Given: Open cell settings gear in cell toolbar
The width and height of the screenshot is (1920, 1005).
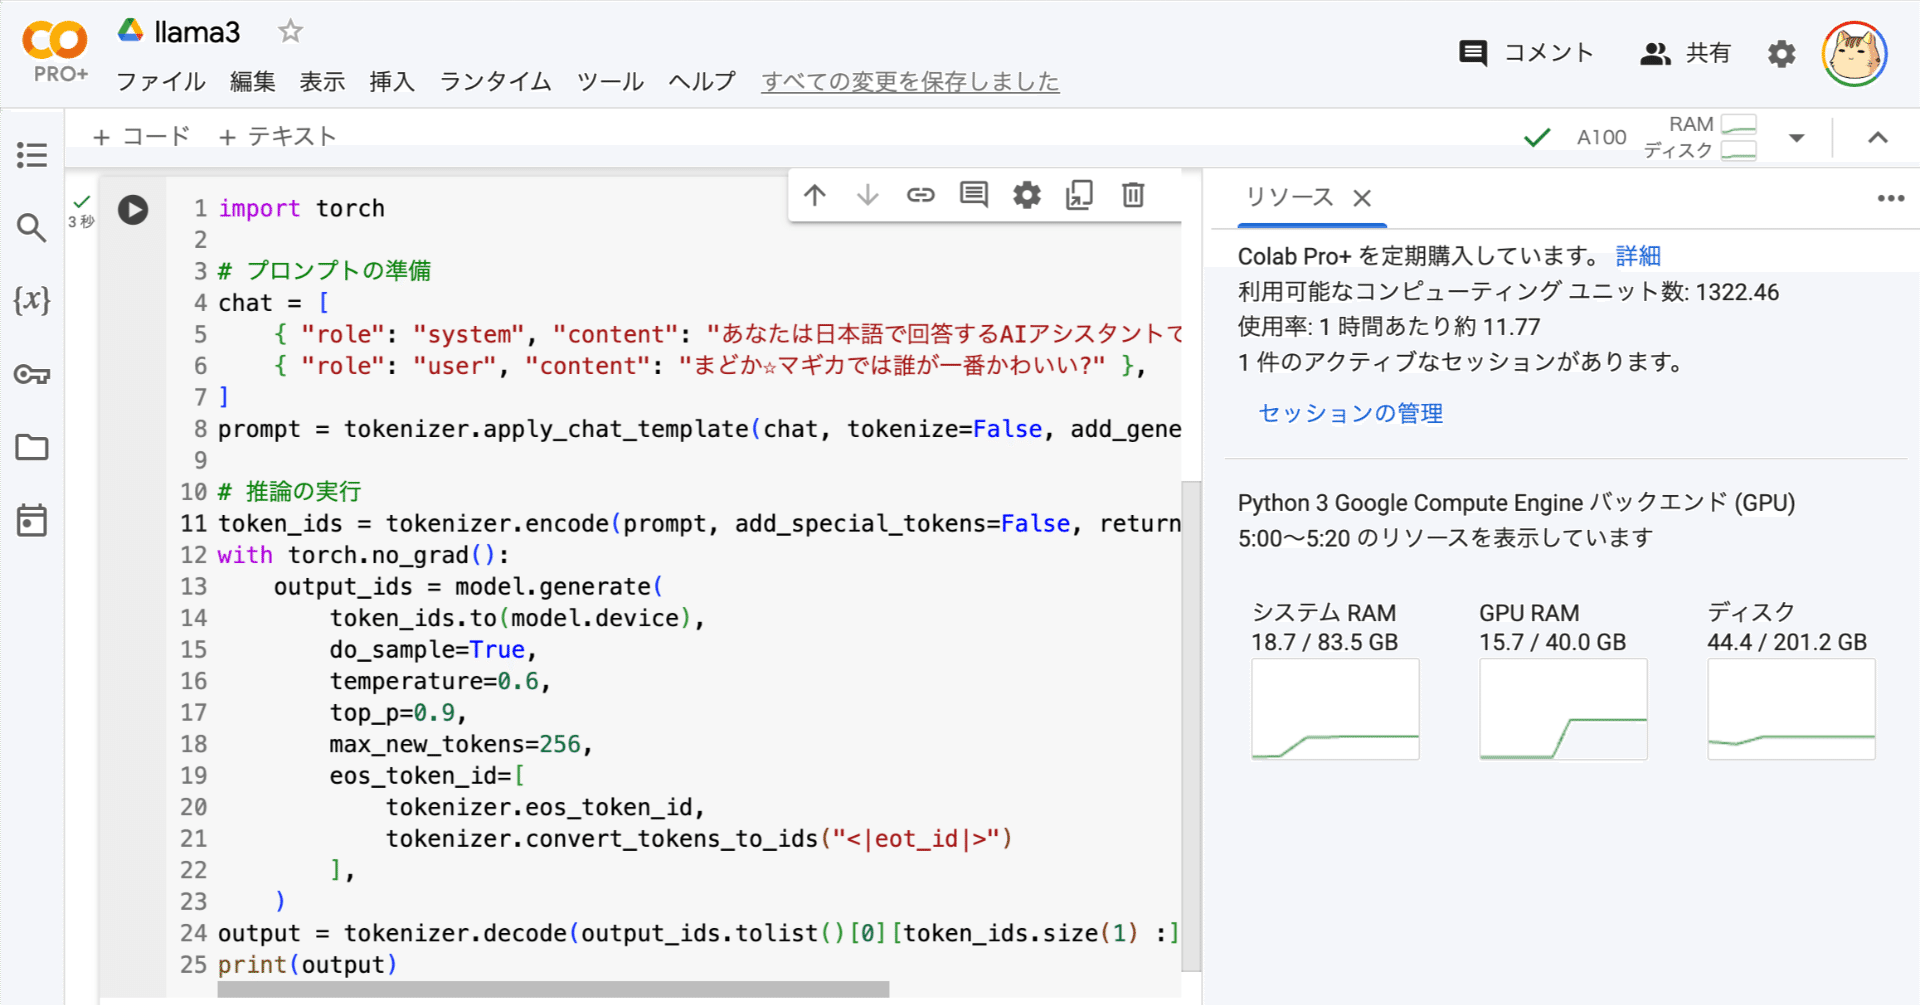Looking at the screenshot, I should (1027, 195).
